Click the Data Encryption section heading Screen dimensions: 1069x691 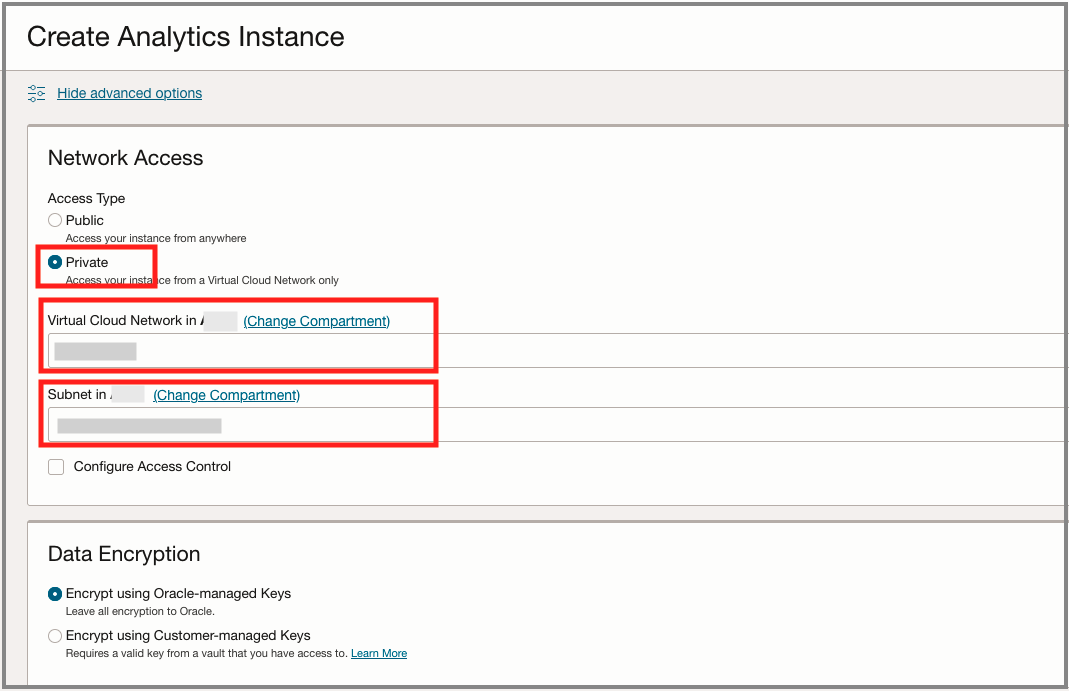[x=124, y=554]
